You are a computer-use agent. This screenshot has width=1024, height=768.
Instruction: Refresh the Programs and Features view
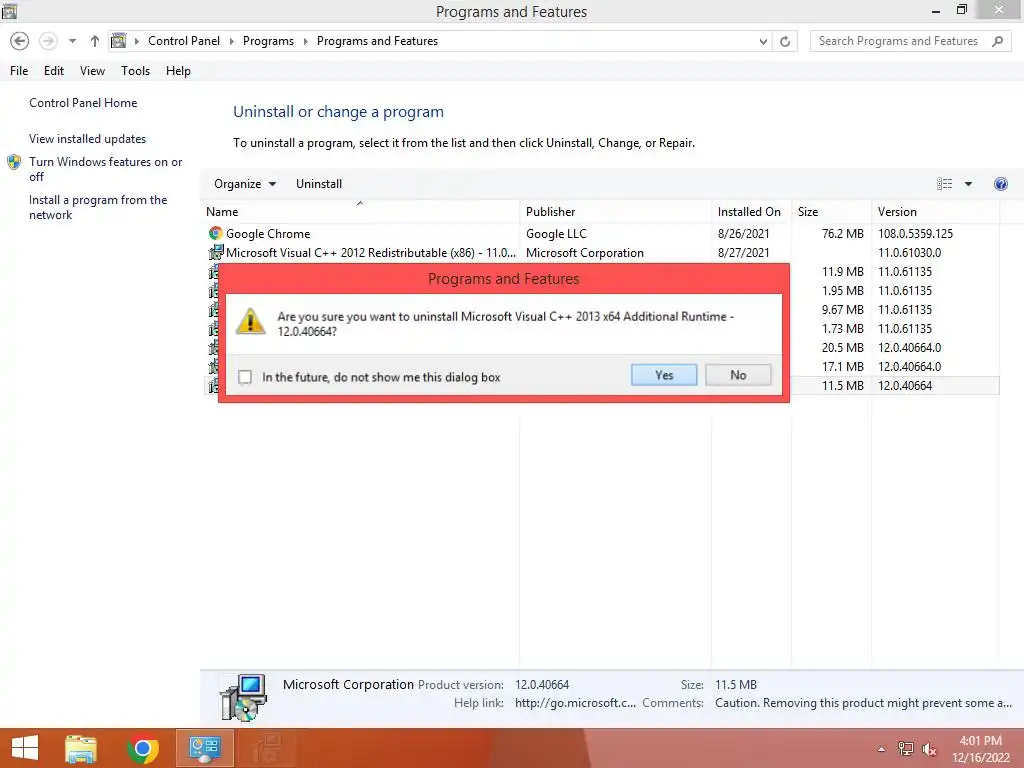pos(785,41)
